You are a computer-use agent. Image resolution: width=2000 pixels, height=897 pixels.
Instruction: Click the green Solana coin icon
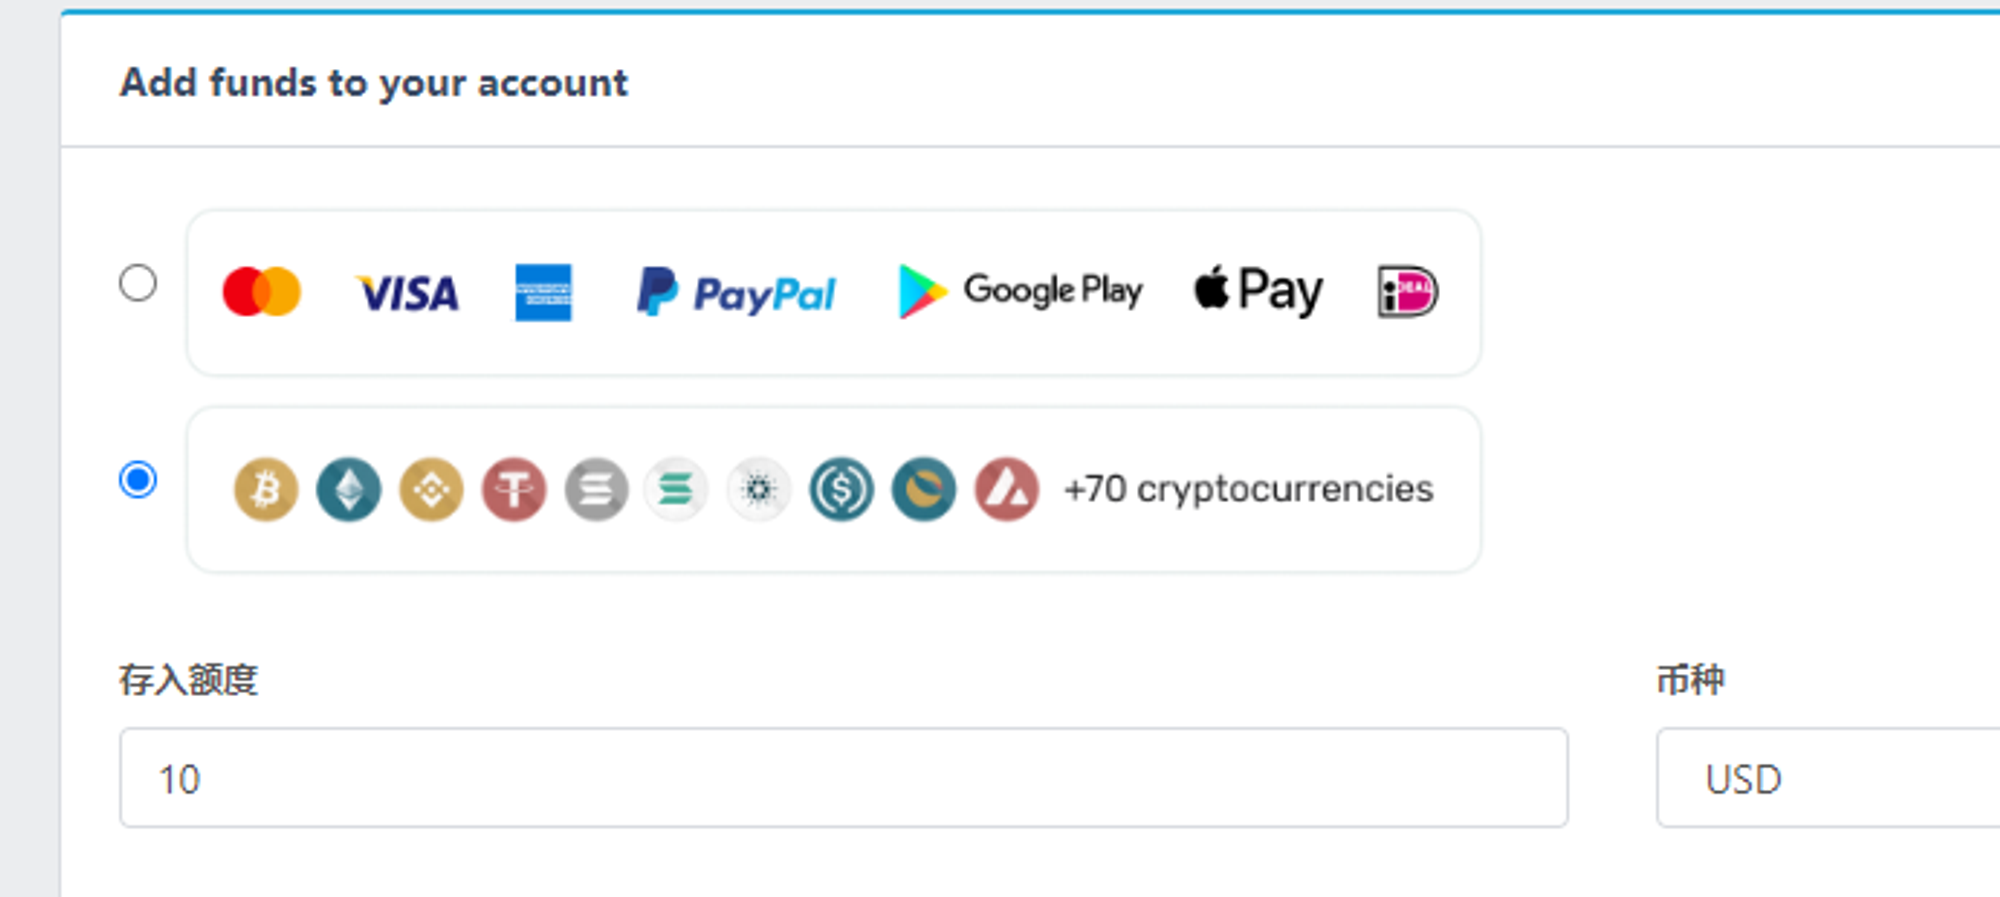(x=676, y=490)
